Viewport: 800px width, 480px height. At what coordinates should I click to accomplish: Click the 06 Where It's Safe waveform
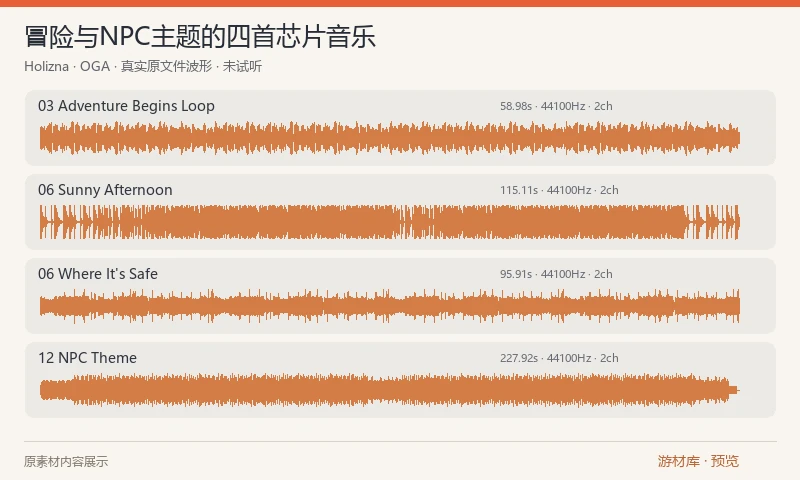(390, 306)
